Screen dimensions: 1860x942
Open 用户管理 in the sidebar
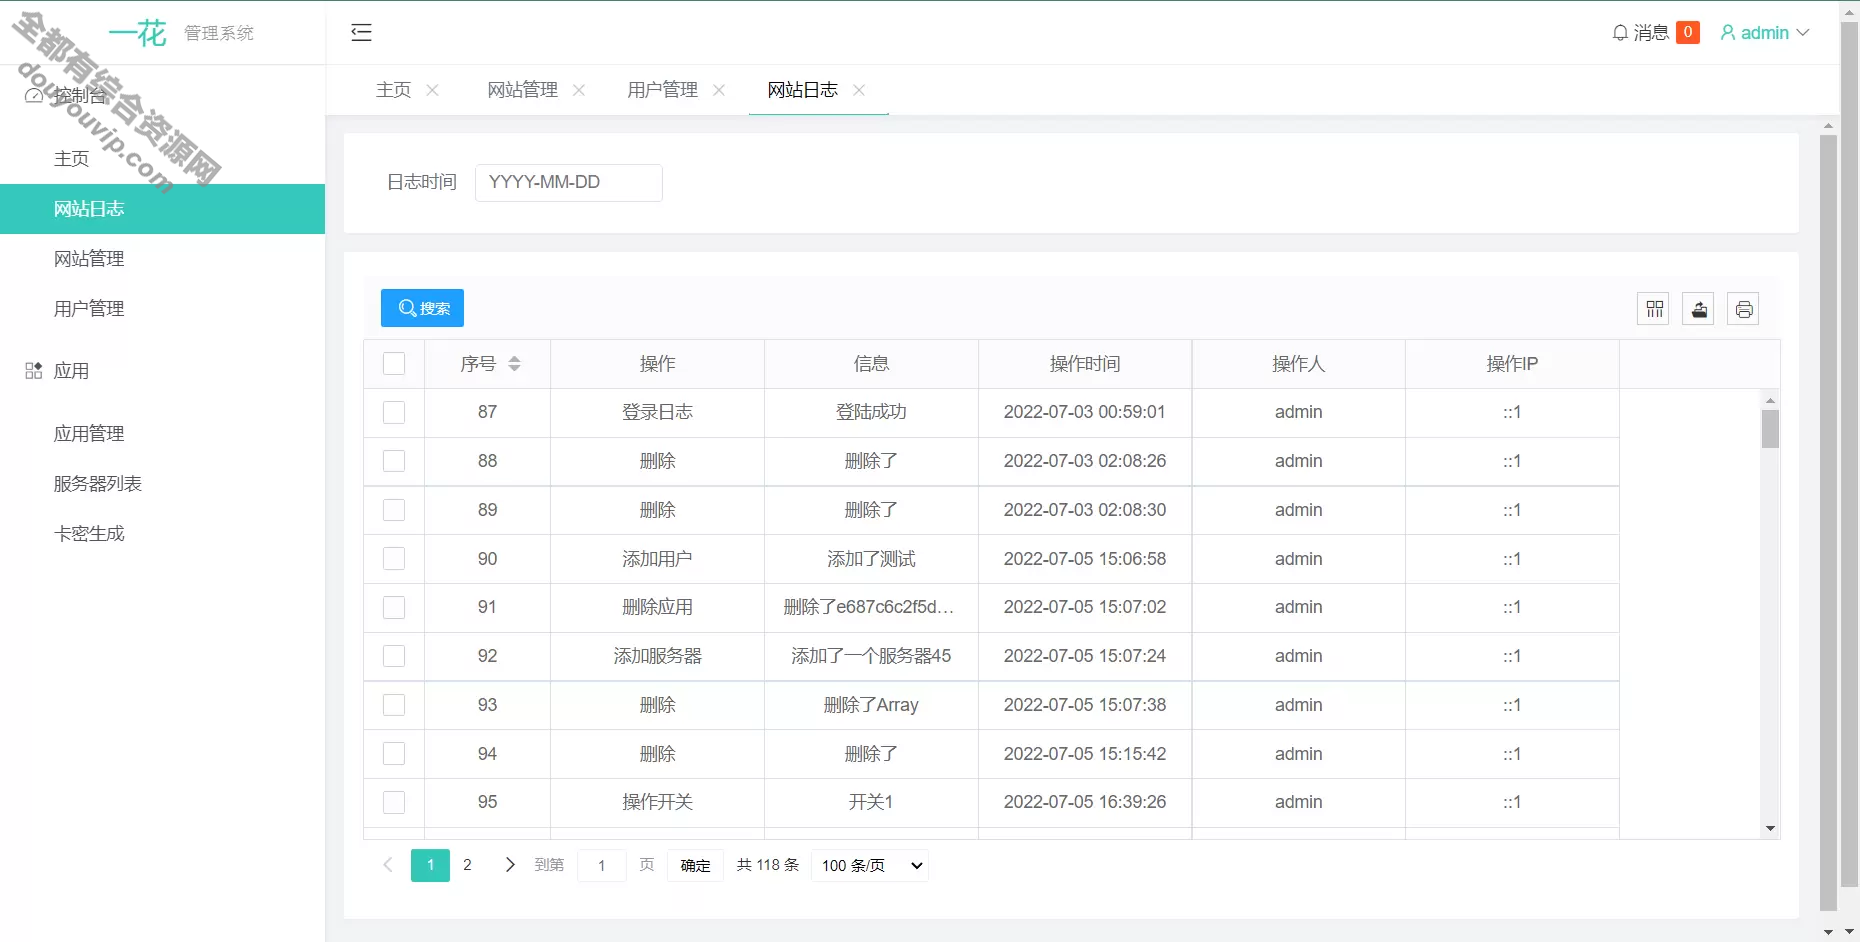(163, 309)
